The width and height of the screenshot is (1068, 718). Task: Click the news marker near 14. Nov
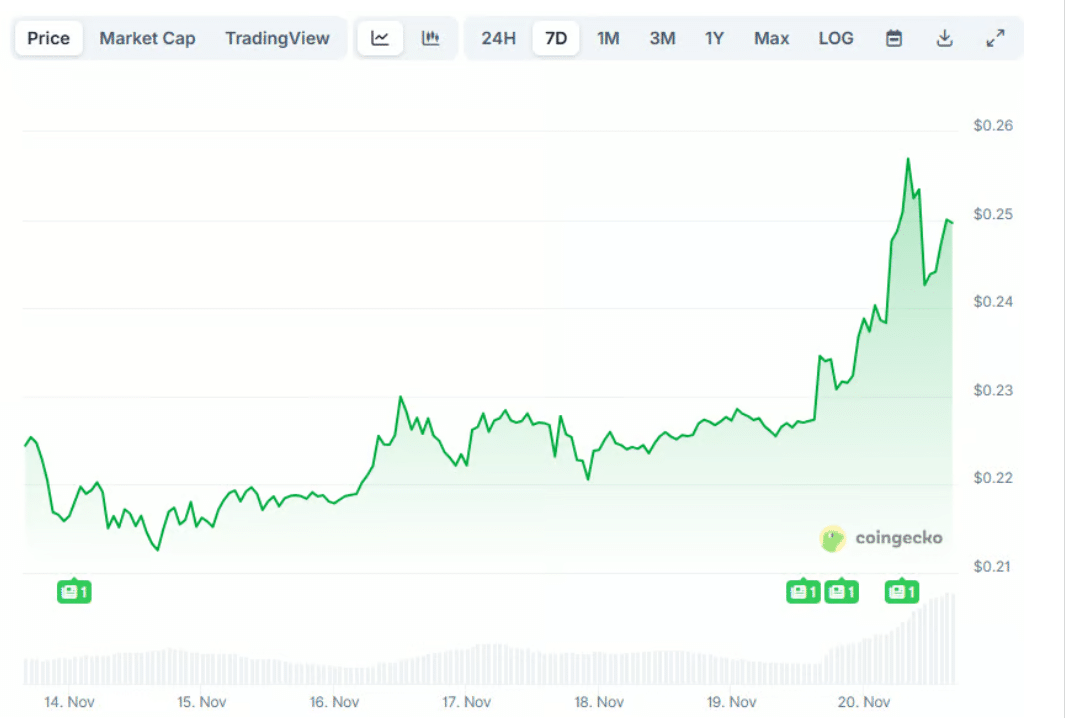coord(74,592)
